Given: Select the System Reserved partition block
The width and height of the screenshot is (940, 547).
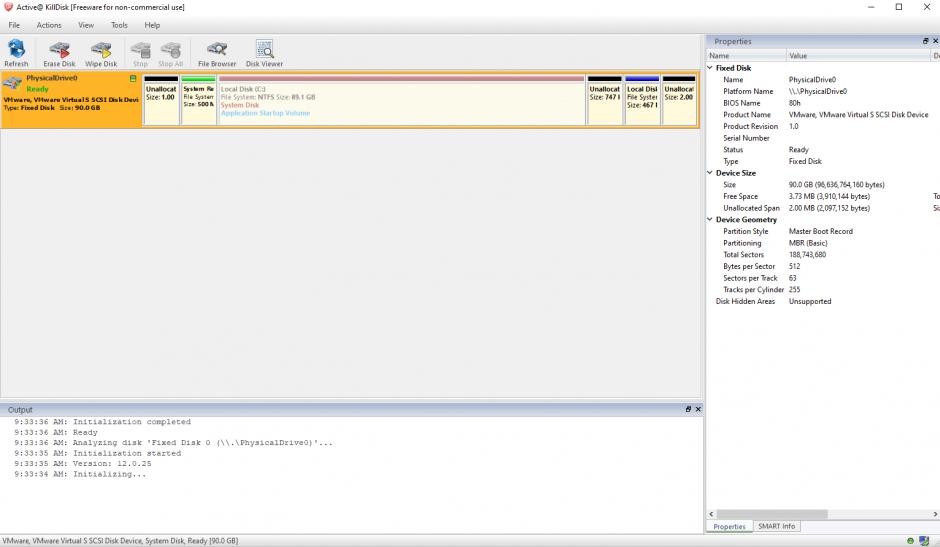Looking at the screenshot, I should click(198, 100).
